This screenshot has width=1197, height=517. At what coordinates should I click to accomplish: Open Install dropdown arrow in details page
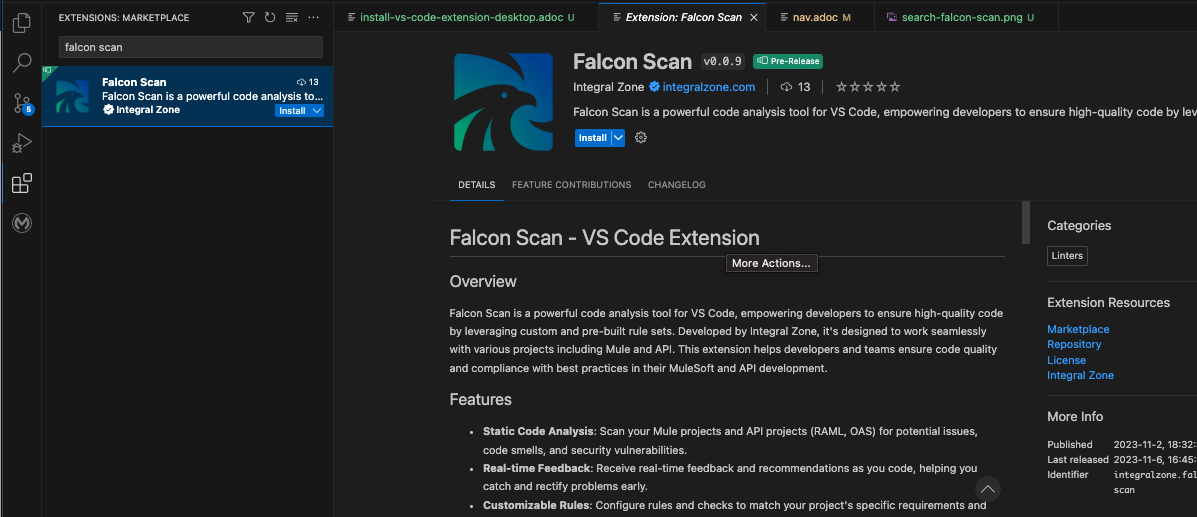pyautogui.click(x=618, y=138)
